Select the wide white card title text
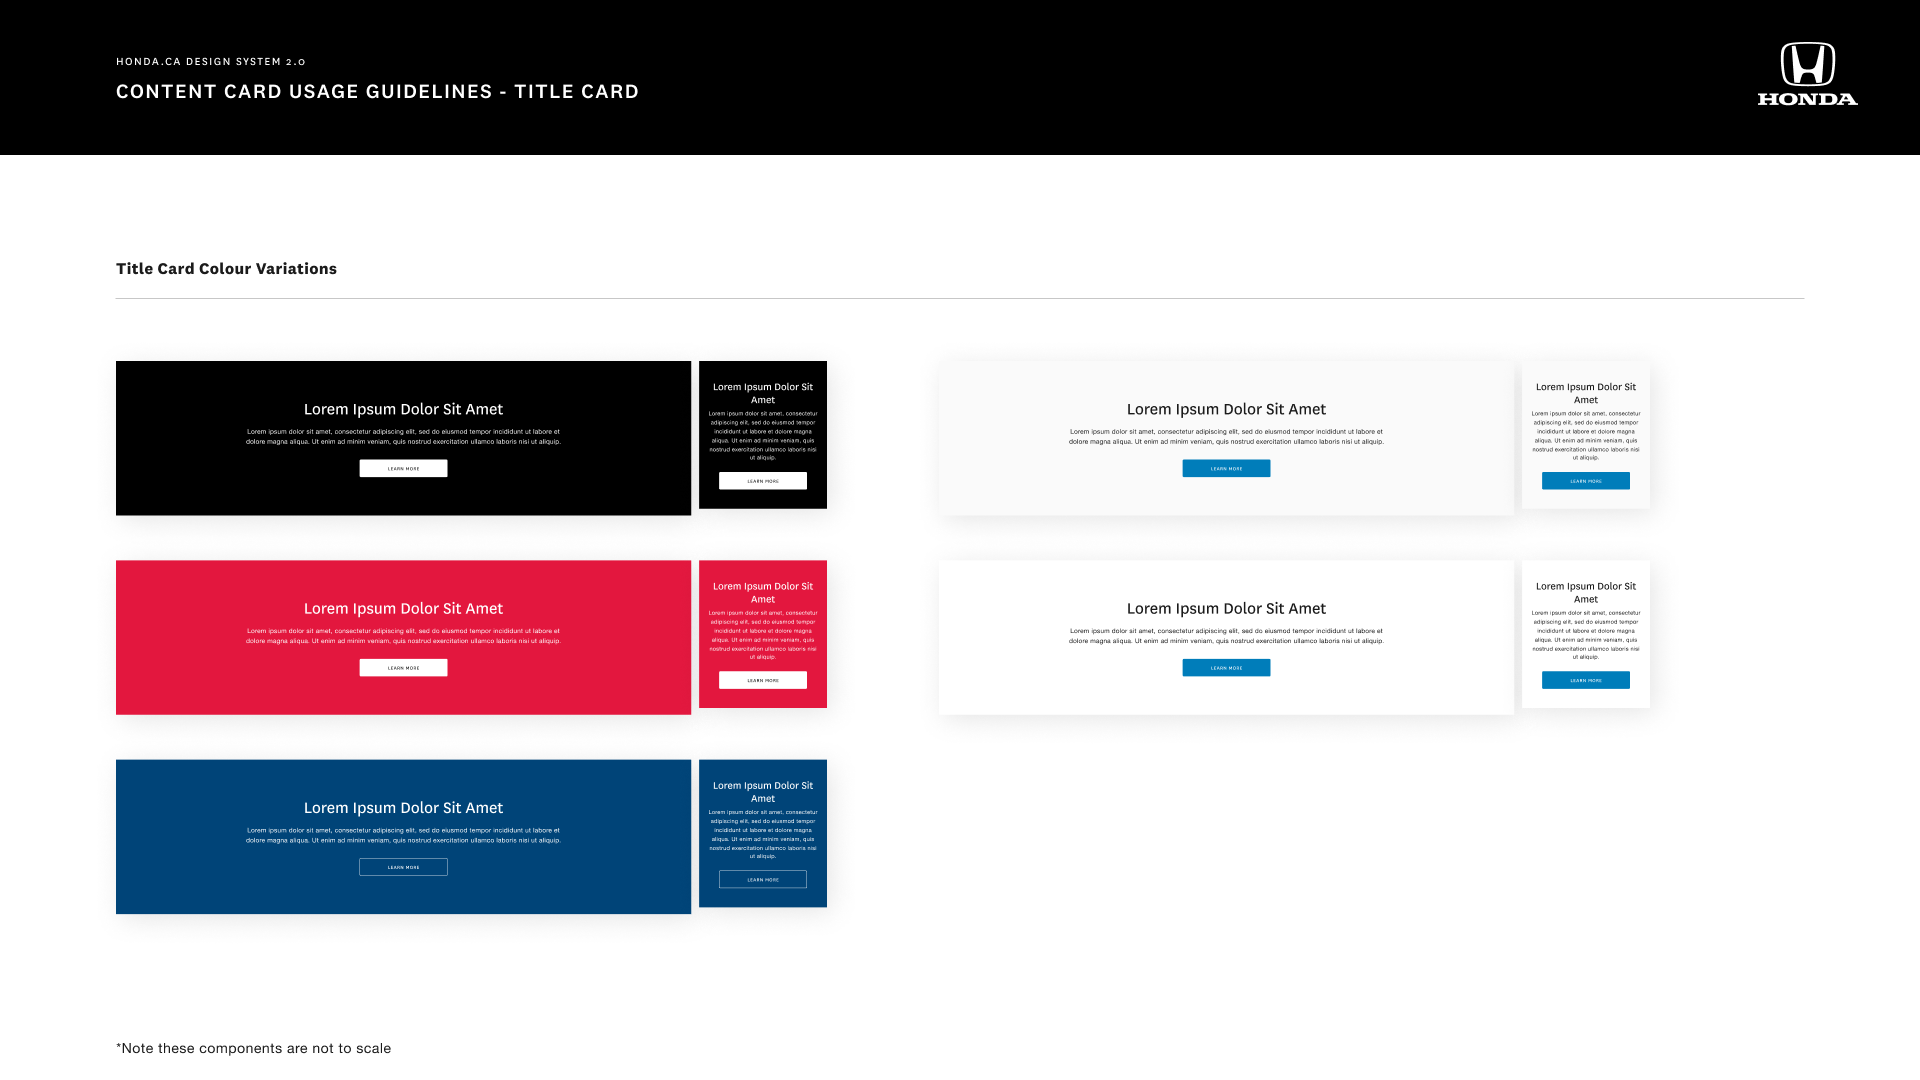Screen dimensions: 1920x1080 1226,608
